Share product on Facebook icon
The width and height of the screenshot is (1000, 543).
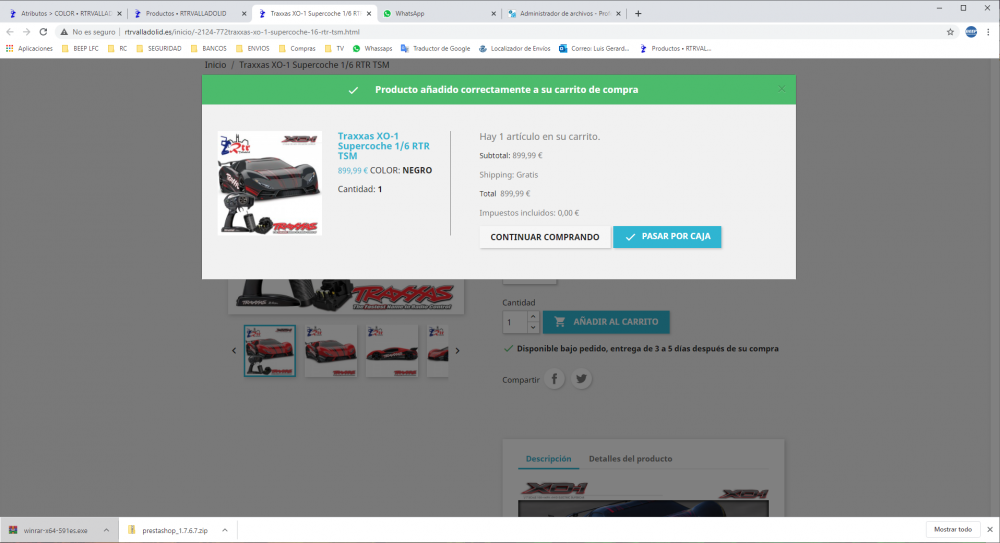(x=554, y=379)
